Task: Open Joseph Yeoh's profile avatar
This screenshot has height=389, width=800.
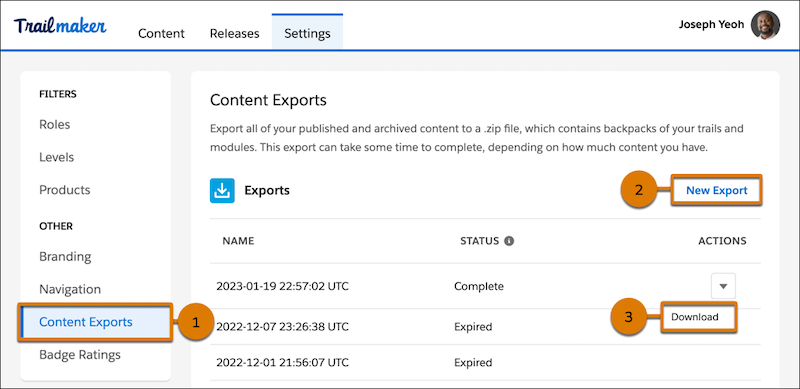Action: coord(765,25)
